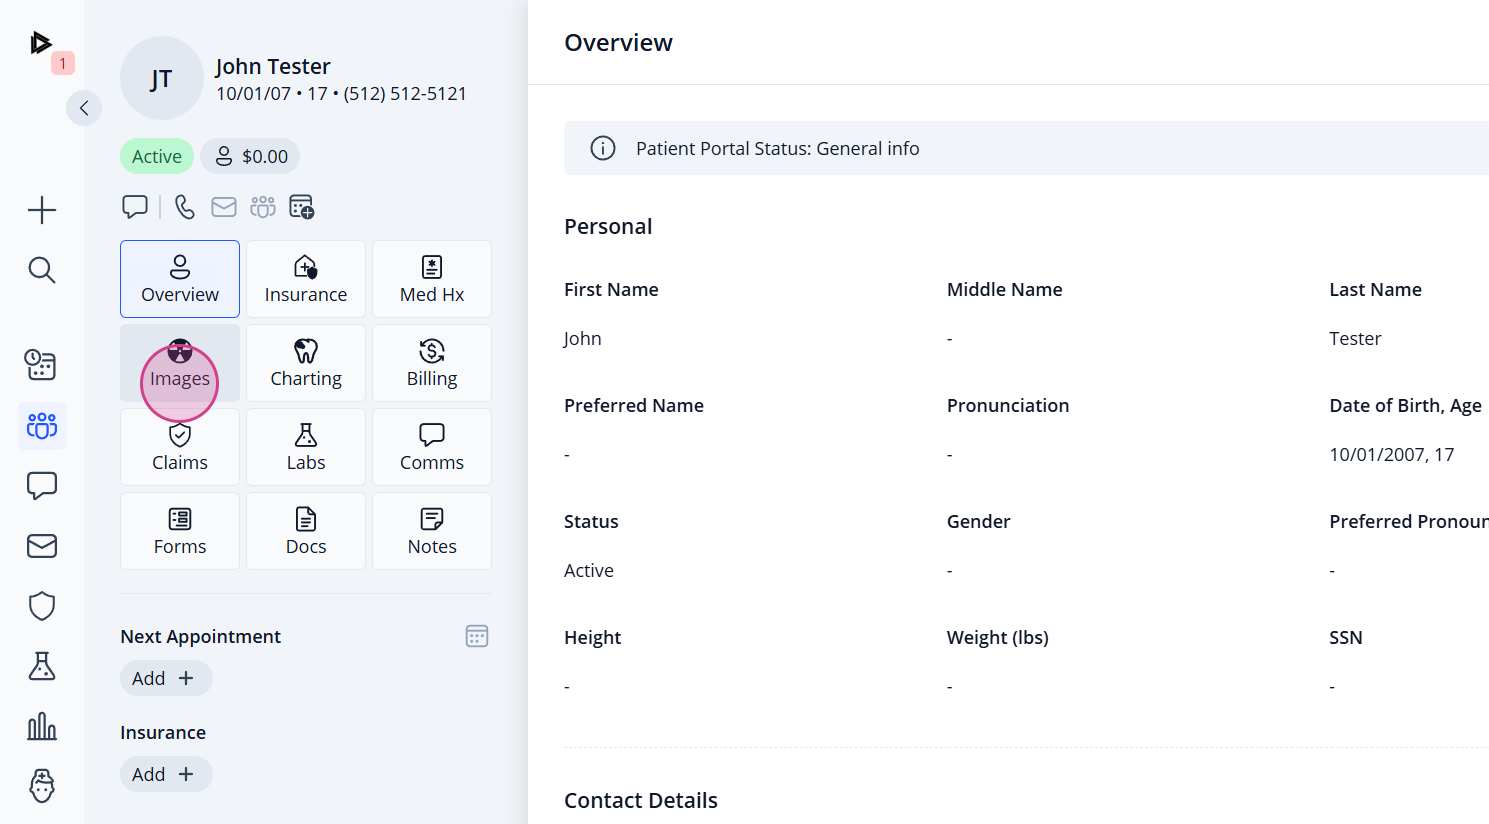Add insurance with the Add button

[166, 774]
